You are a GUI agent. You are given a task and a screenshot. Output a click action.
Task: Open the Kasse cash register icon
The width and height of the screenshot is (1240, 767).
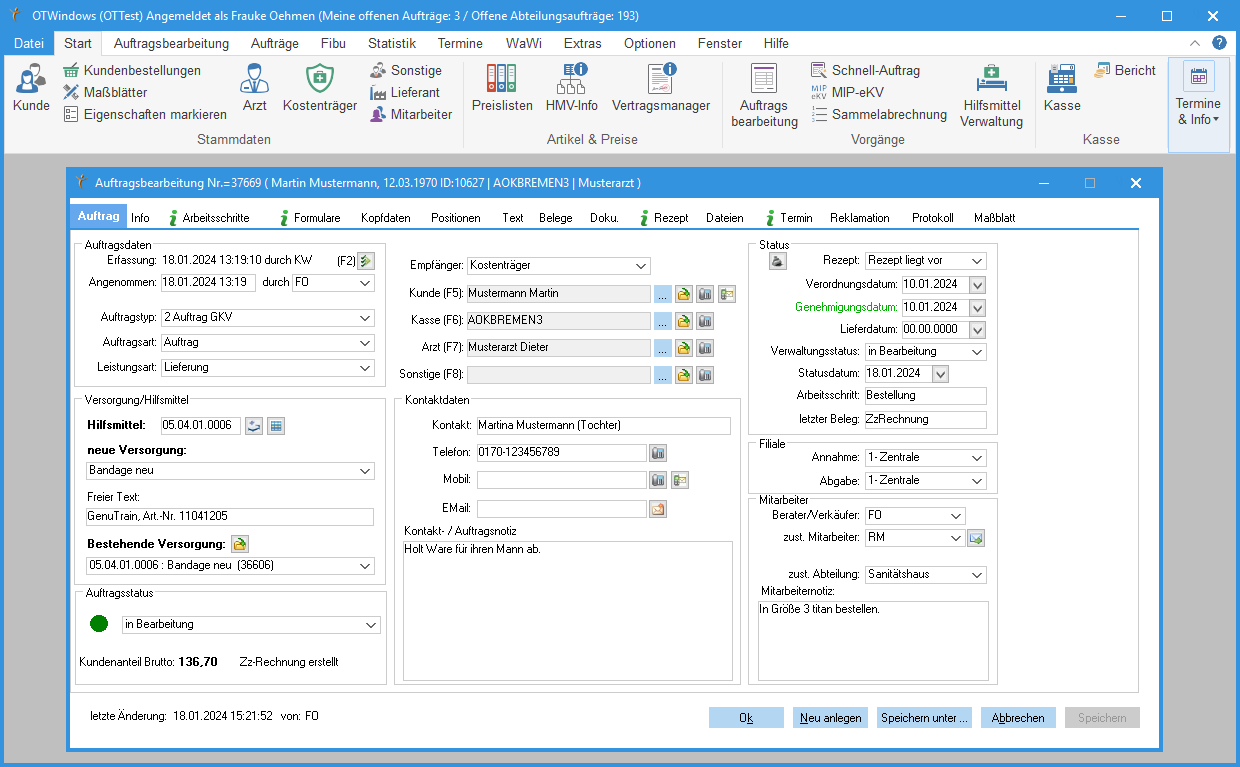pyautogui.click(x=1061, y=80)
